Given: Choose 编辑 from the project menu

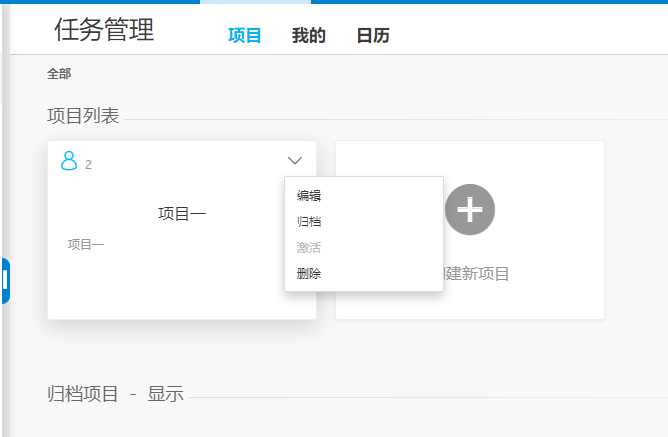Looking at the screenshot, I should click(x=309, y=196).
